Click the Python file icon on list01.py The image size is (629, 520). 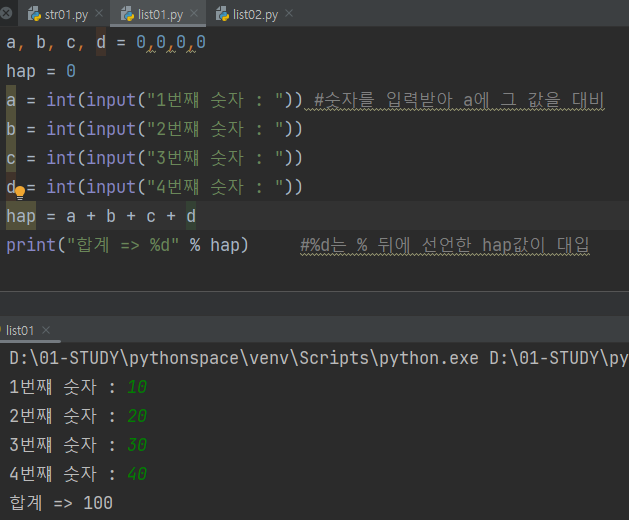128,14
